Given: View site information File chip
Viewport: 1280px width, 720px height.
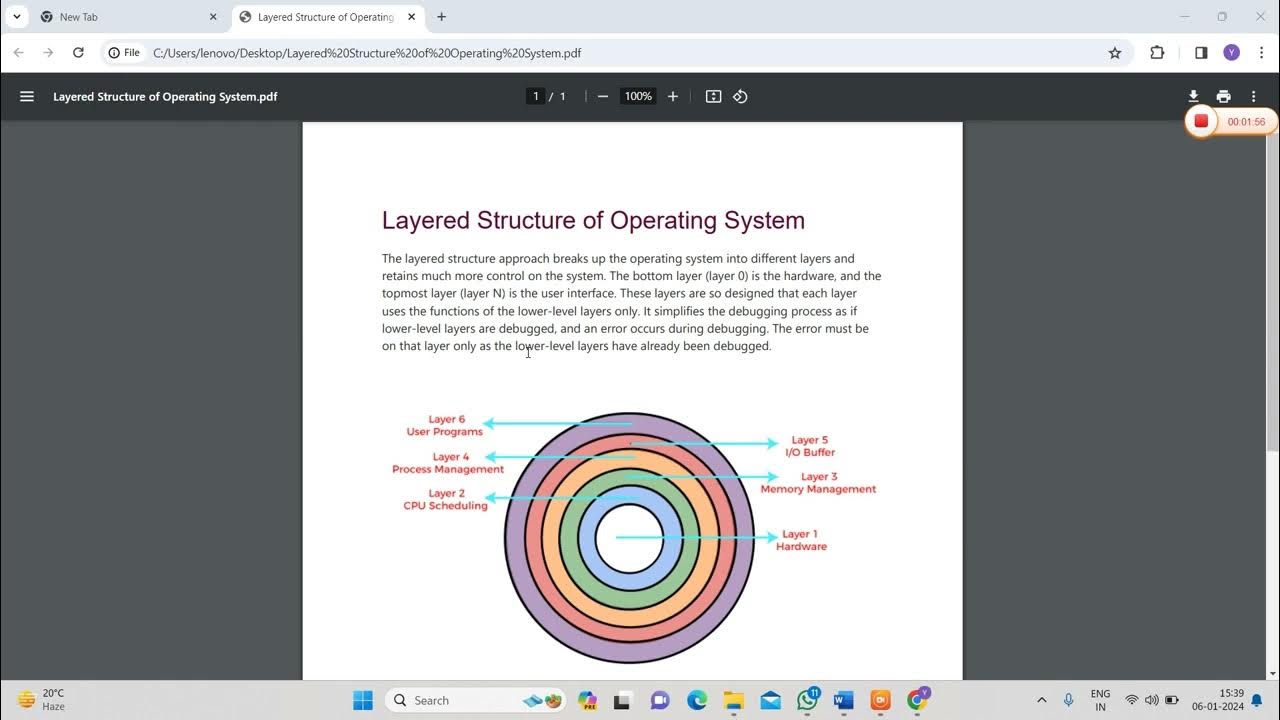Looking at the screenshot, I should point(125,53).
